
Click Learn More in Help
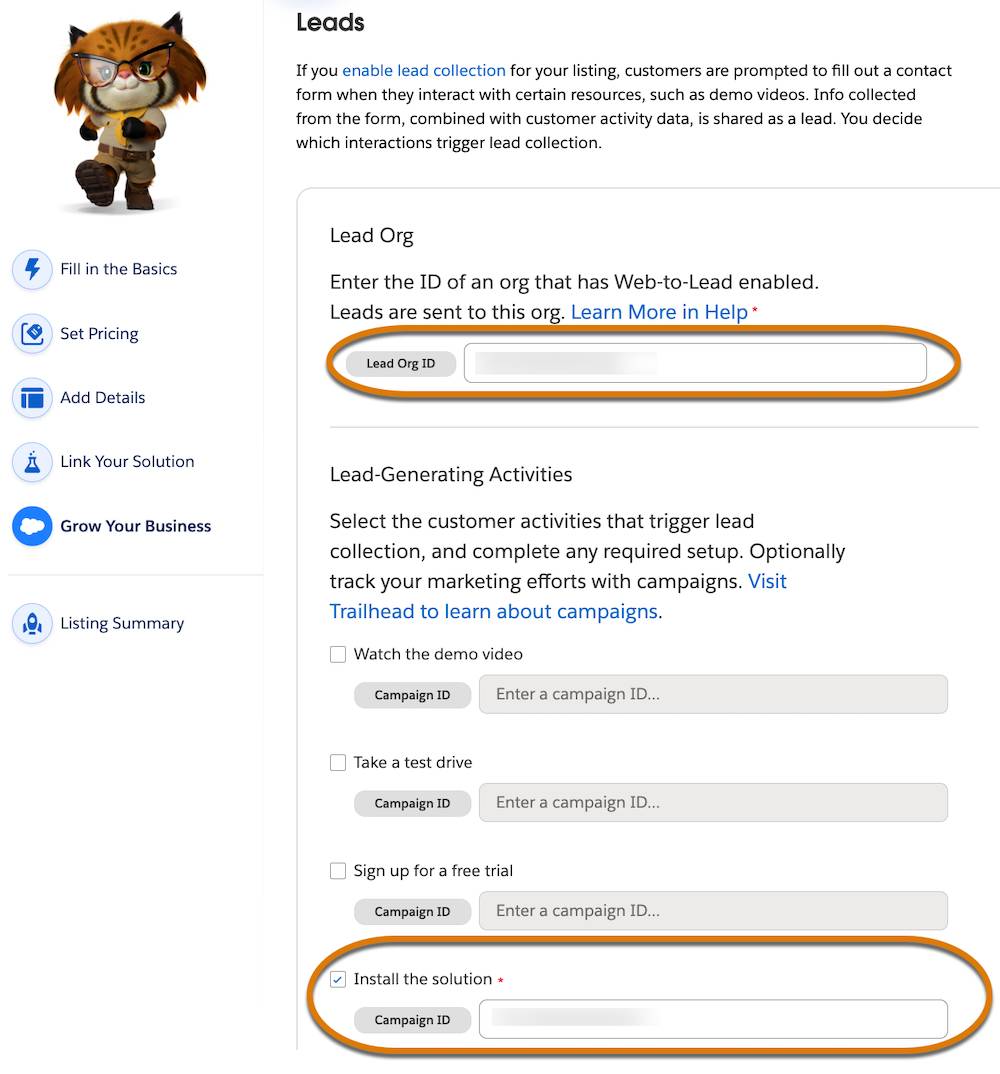[659, 312]
